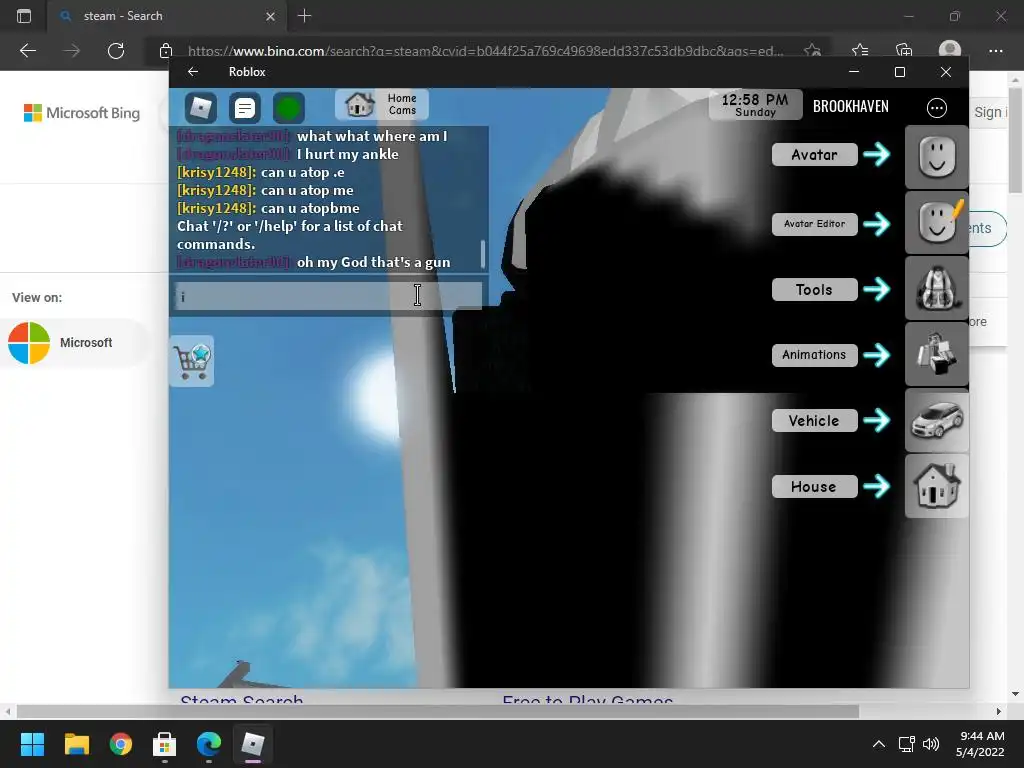The image size is (1024, 768).
Task: Add this page to favorites star
Action: [x=812, y=51]
